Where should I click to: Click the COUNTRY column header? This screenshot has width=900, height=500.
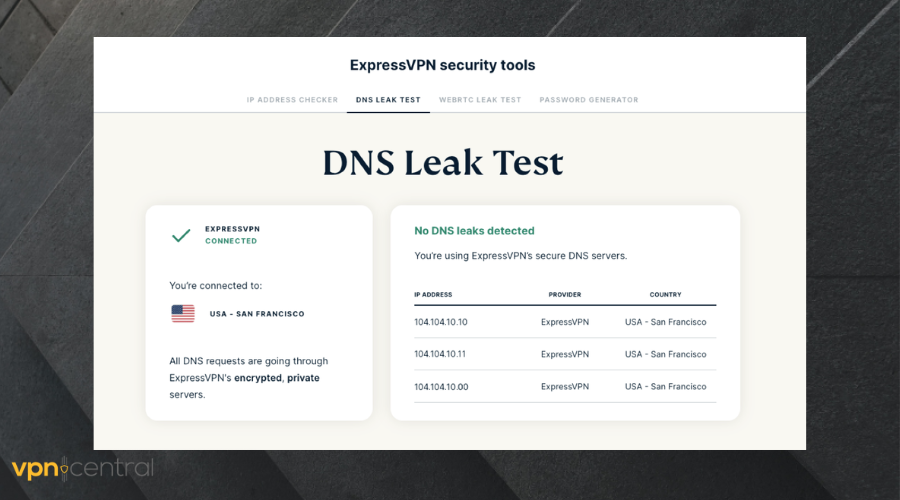click(665, 295)
